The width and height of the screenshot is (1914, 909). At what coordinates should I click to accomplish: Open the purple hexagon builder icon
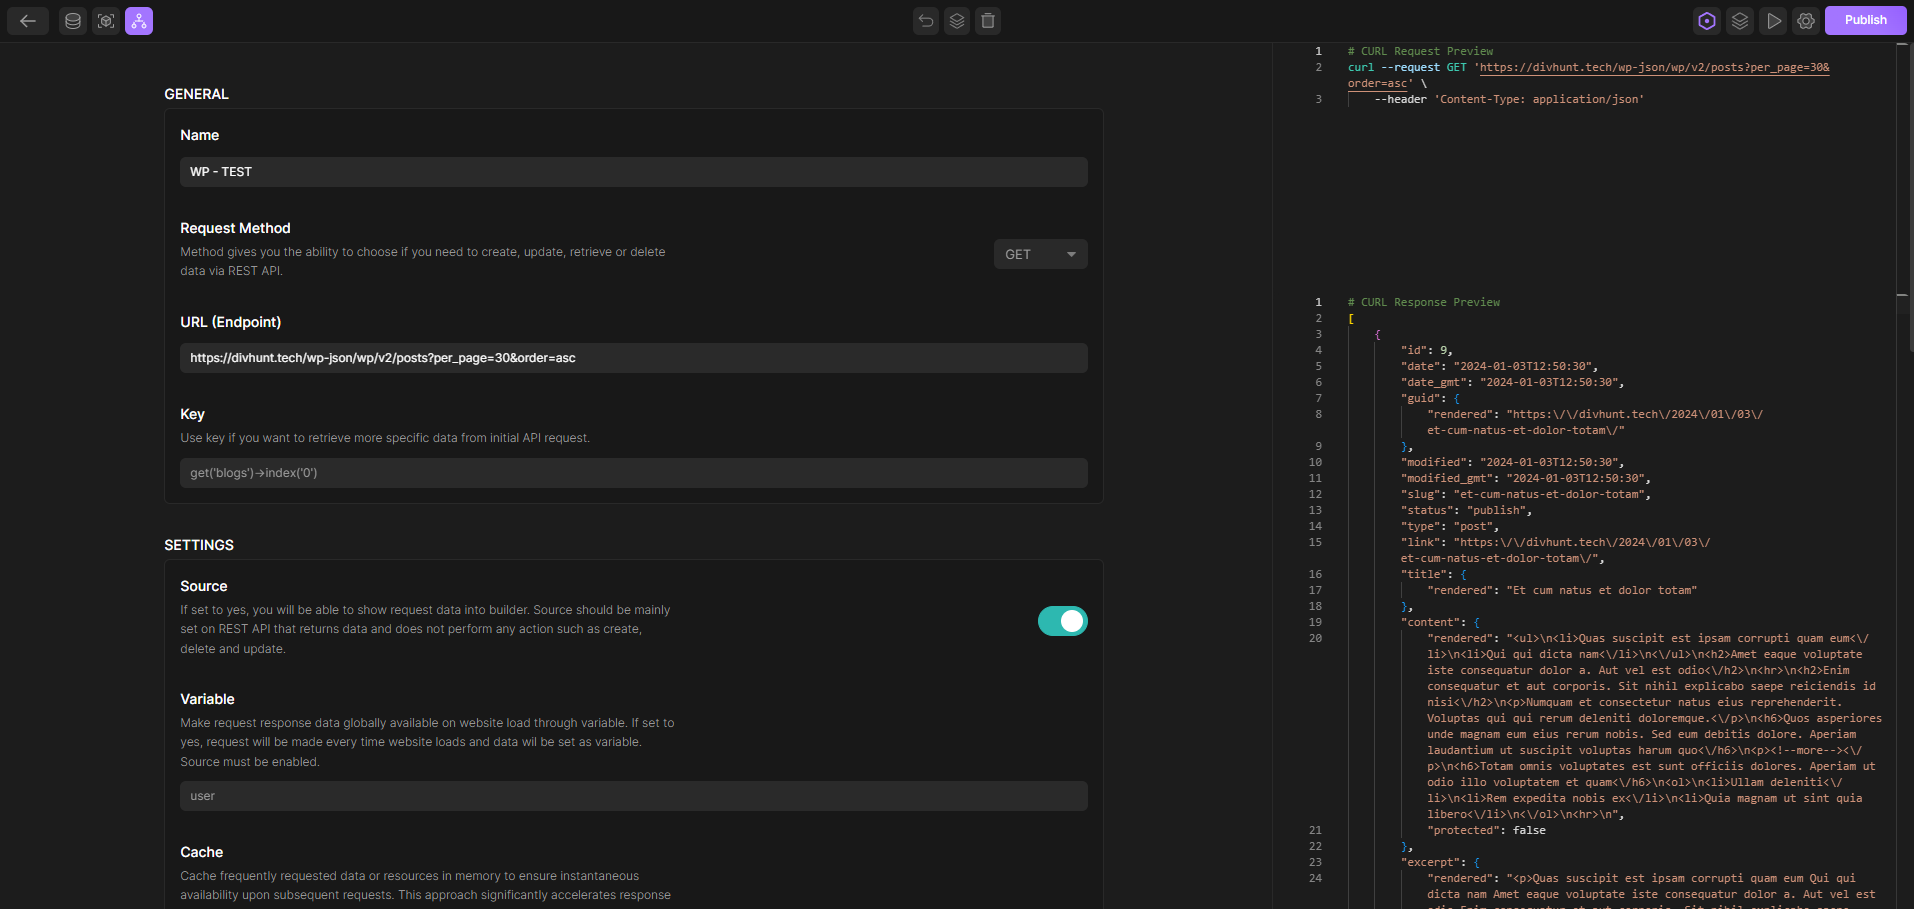(1707, 21)
